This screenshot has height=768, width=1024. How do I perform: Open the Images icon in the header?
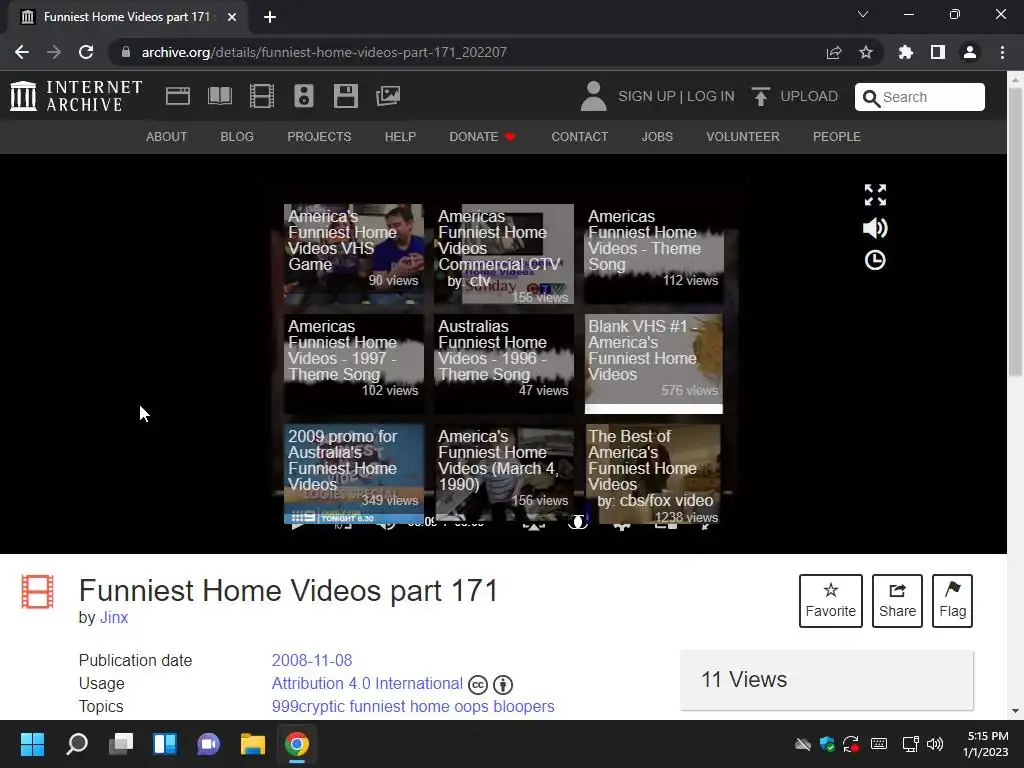(x=388, y=96)
